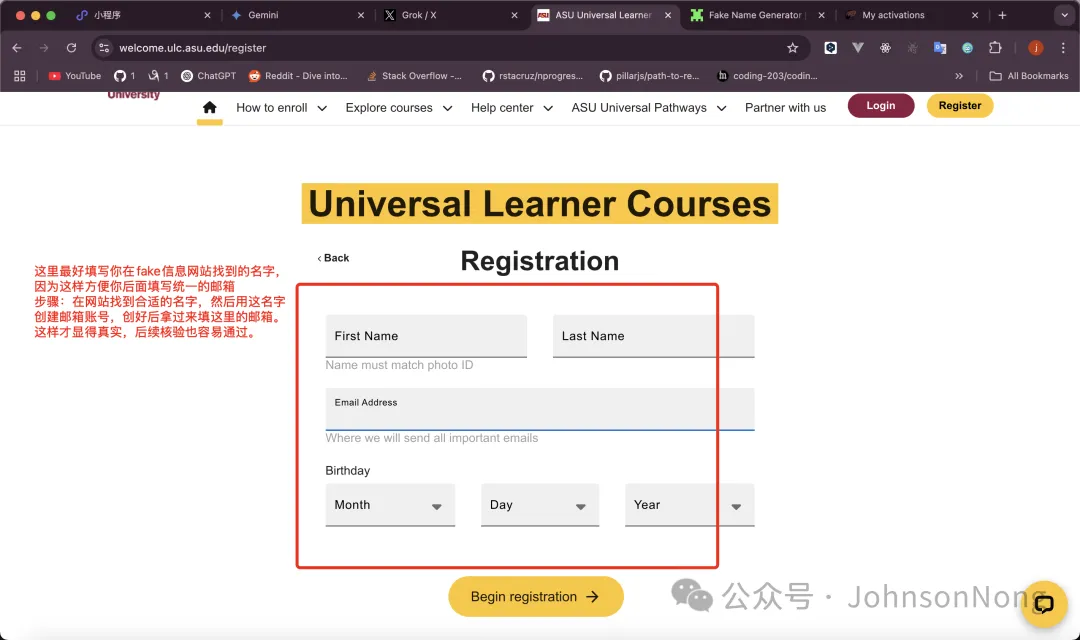Reload the page with the refresh icon

pos(71,48)
